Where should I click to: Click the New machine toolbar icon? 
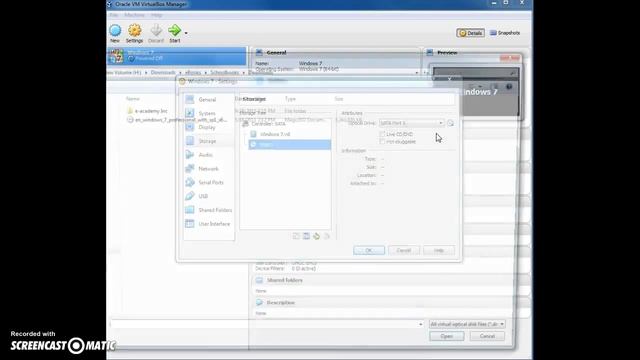[x=115, y=33]
